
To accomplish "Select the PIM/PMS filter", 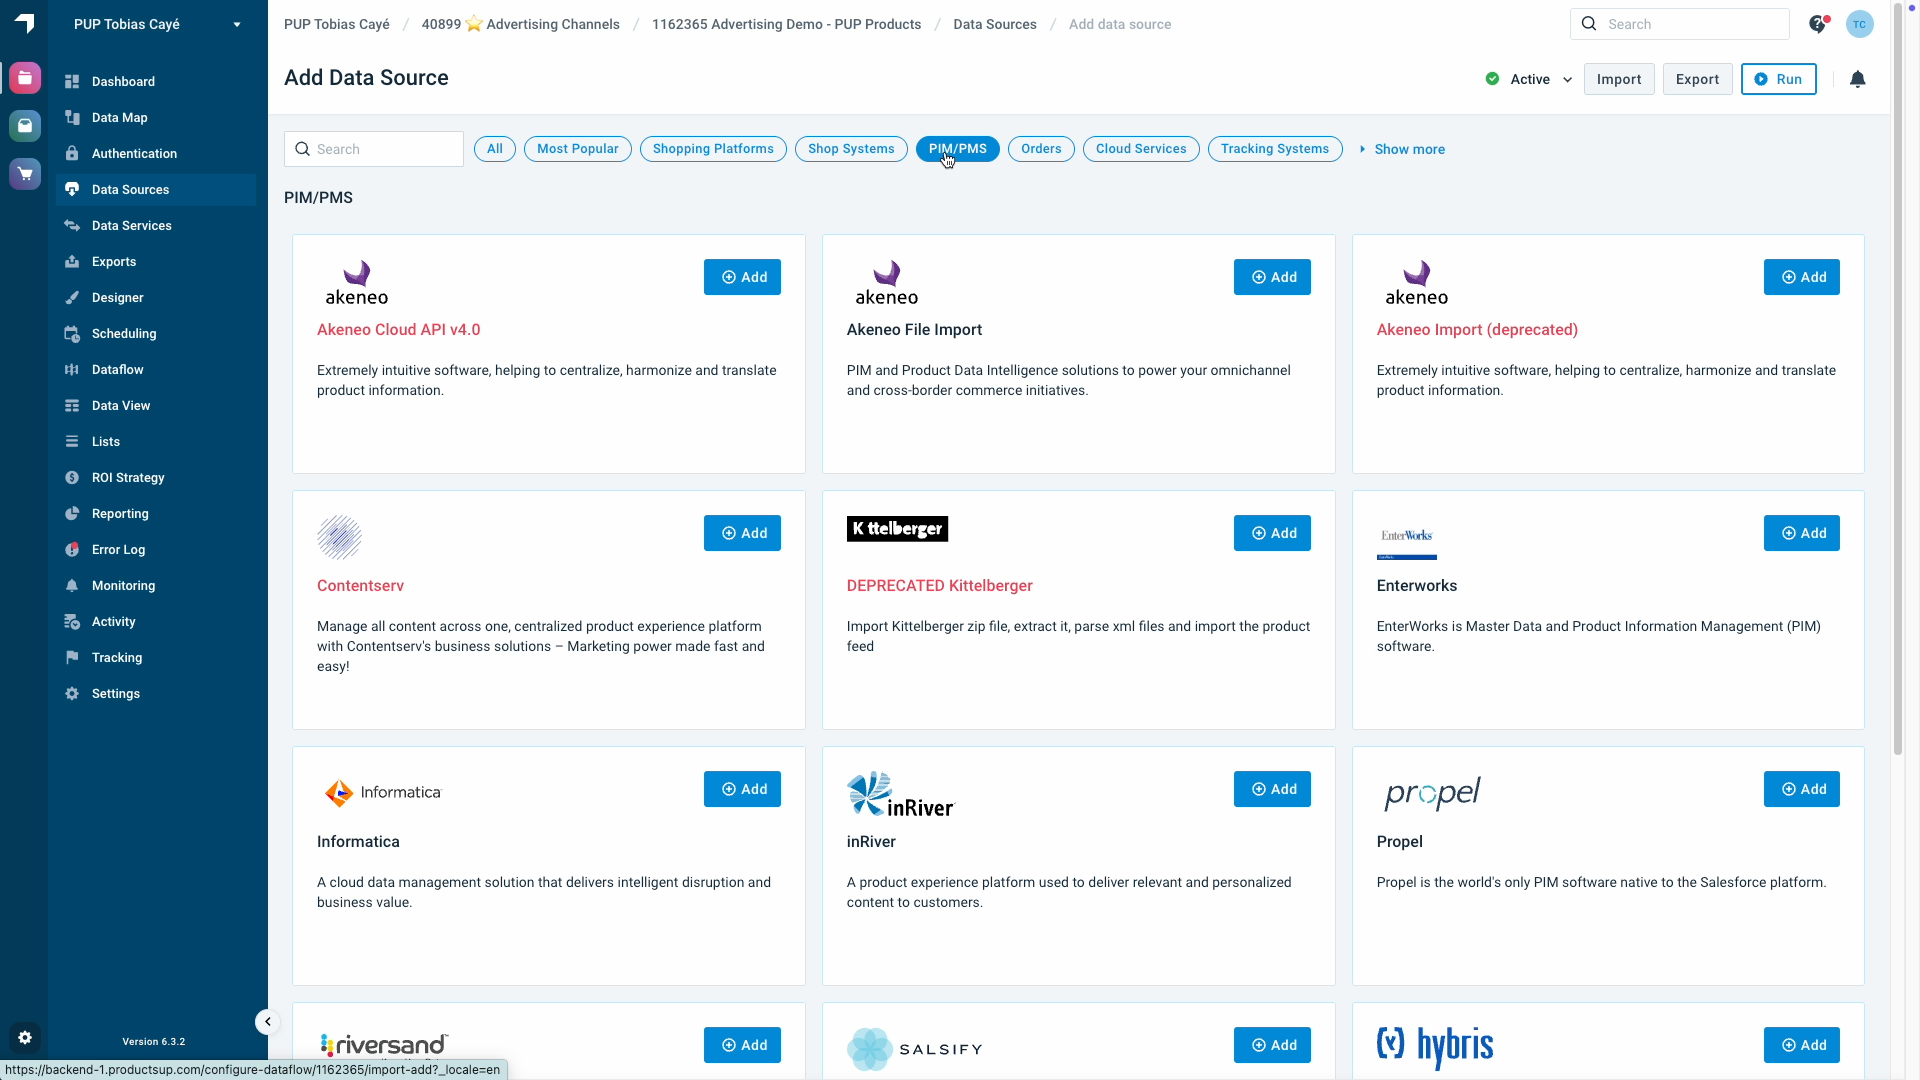I will [x=958, y=149].
